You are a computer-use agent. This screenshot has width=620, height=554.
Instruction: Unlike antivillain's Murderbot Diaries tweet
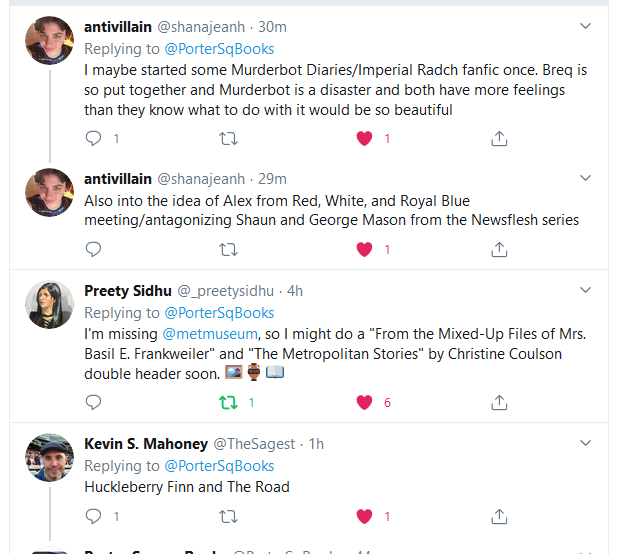pyautogui.click(x=365, y=139)
